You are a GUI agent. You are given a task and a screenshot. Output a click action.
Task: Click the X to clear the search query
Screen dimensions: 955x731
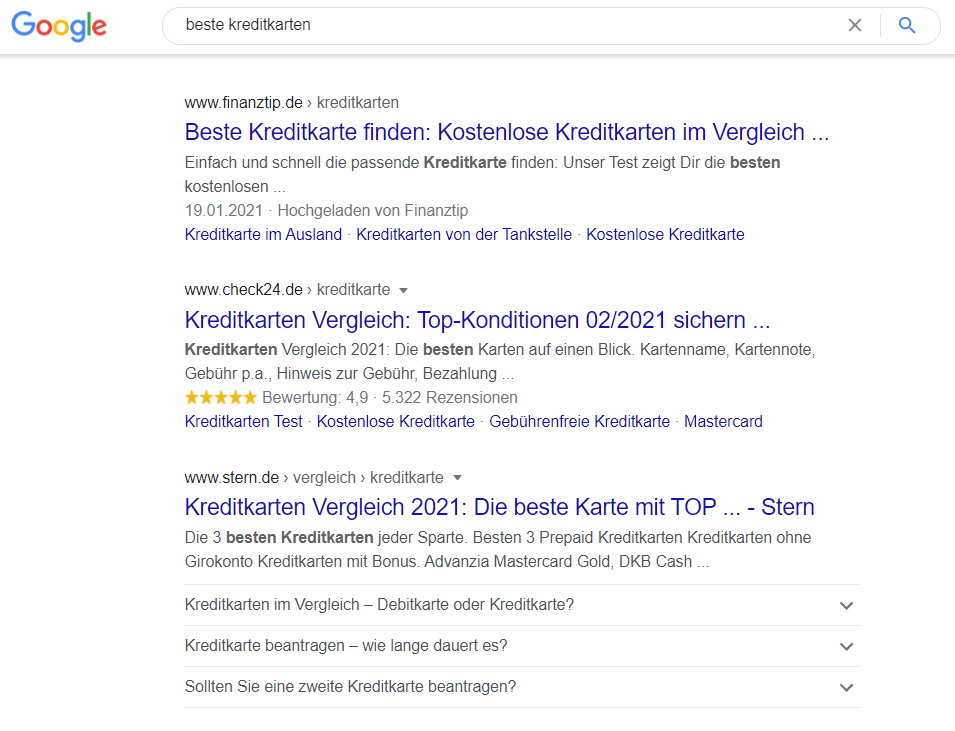click(x=855, y=25)
